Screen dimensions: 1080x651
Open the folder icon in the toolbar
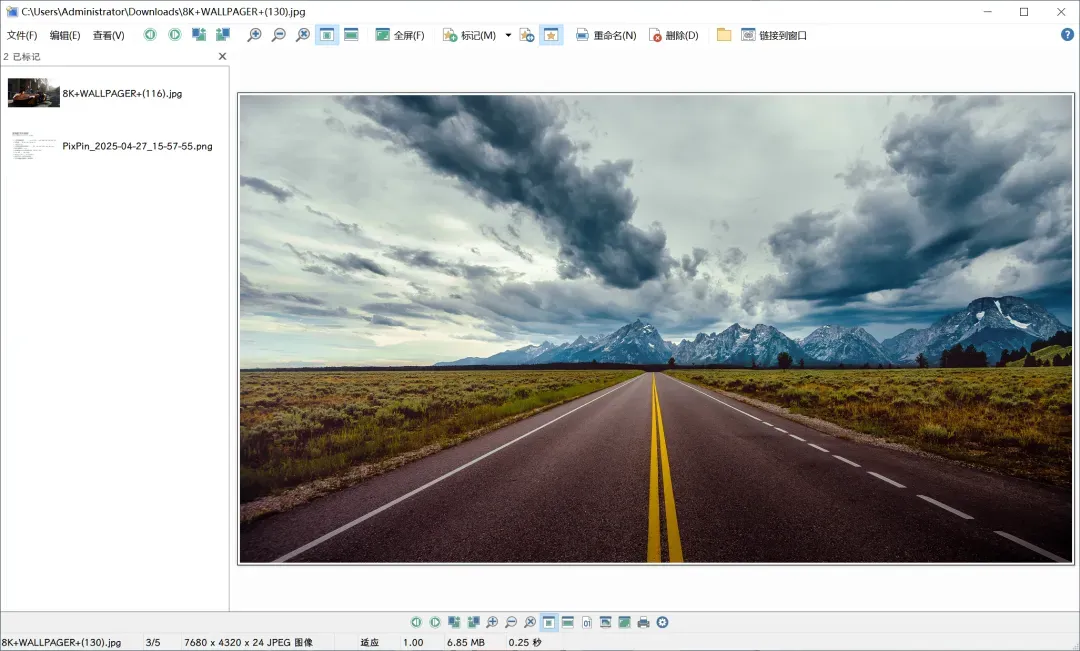[x=723, y=34]
